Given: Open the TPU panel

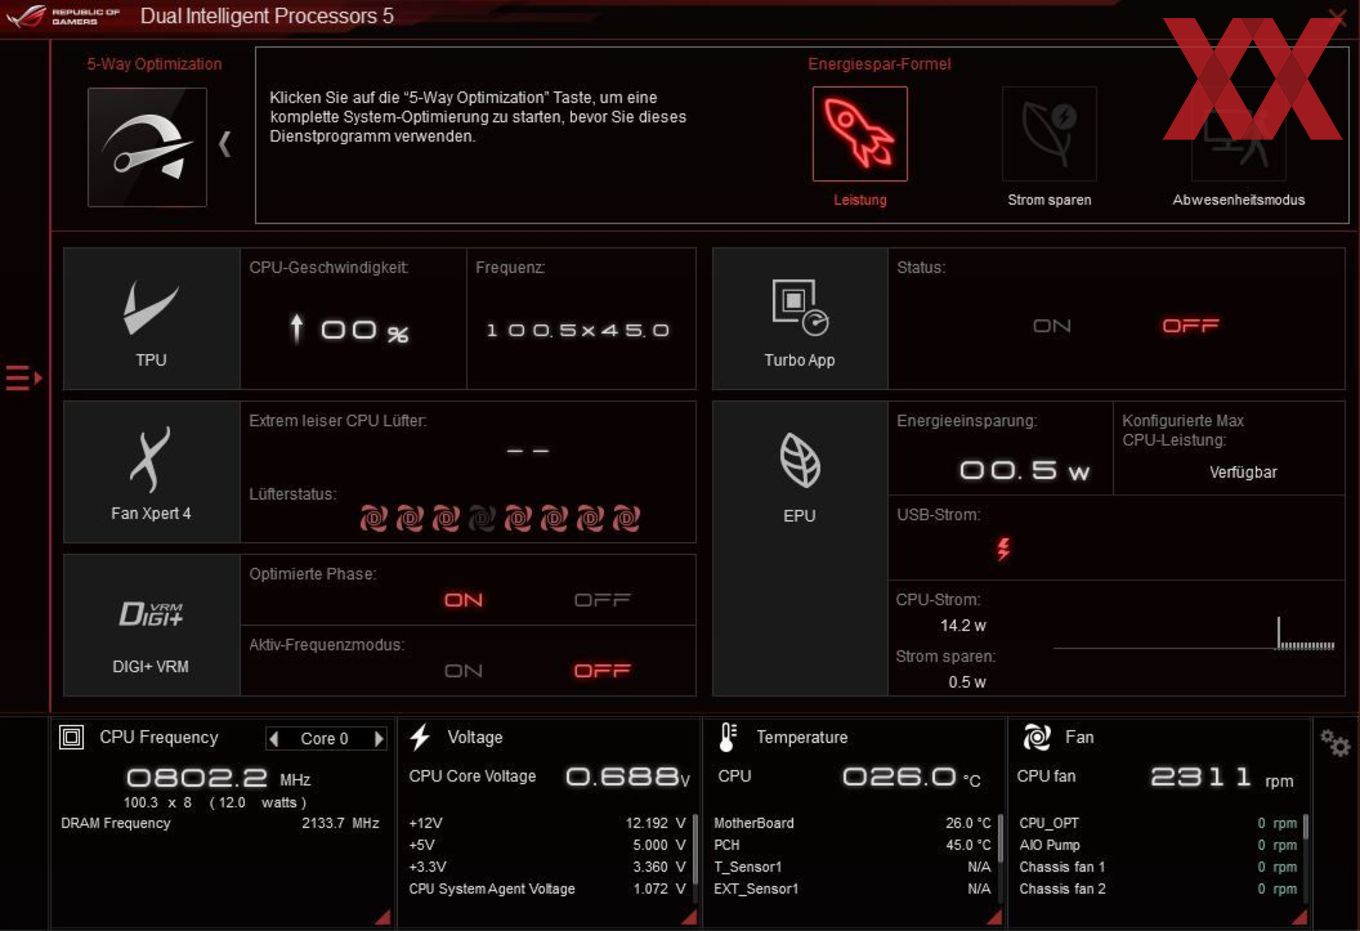Looking at the screenshot, I should [151, 319].
